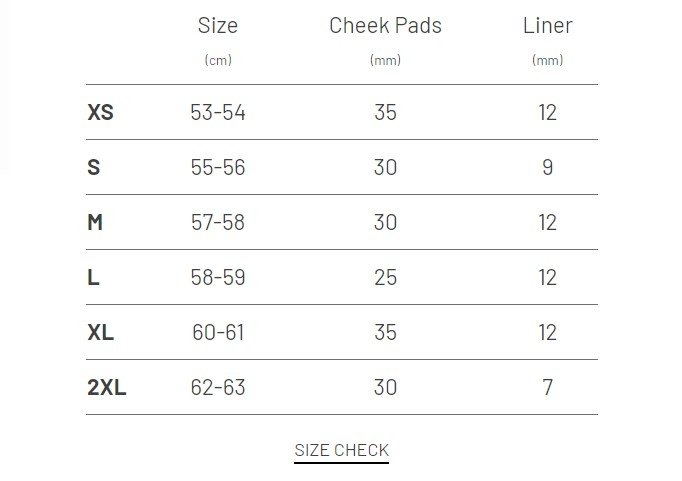Image resolution: width=682 pixels, height=481 pixels.
Task: Select the XL row label
Action: coord(100,332)
